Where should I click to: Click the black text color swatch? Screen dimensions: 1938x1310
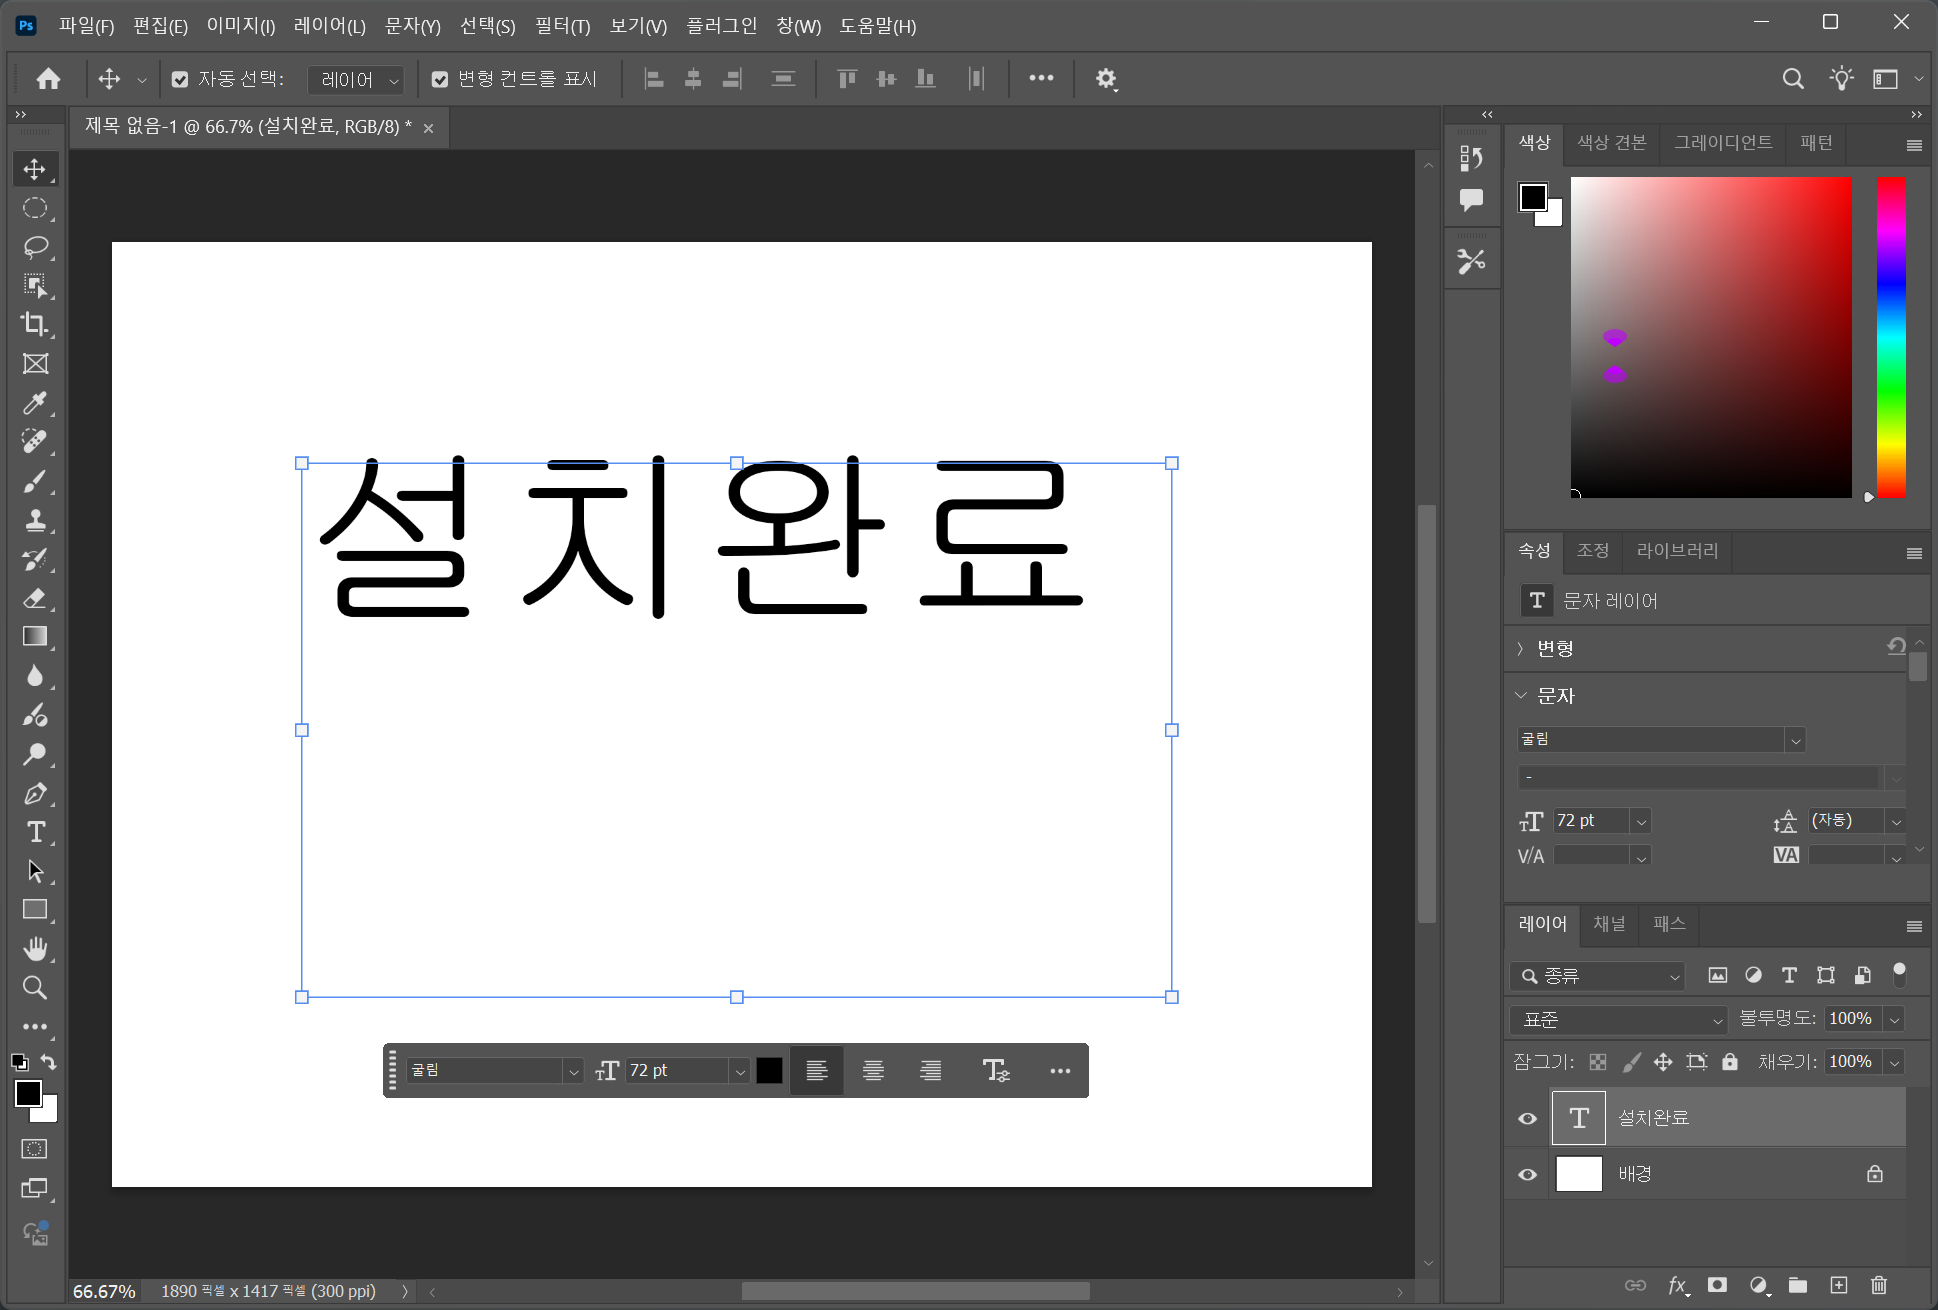[x=769, y=1071]
